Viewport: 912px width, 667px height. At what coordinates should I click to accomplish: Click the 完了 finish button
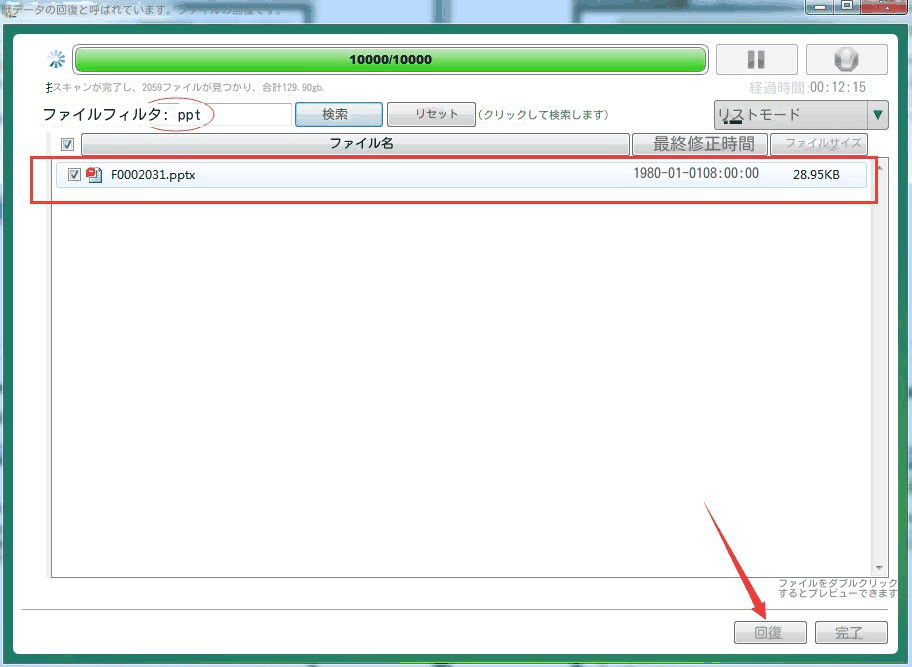851,632
